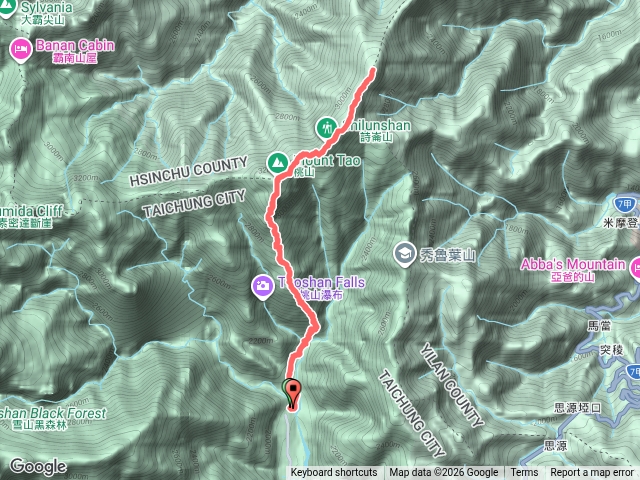Click the 秀魯葉山 school marker icon
The height and width of the screenshot is (480, 640).
[404, 253]
